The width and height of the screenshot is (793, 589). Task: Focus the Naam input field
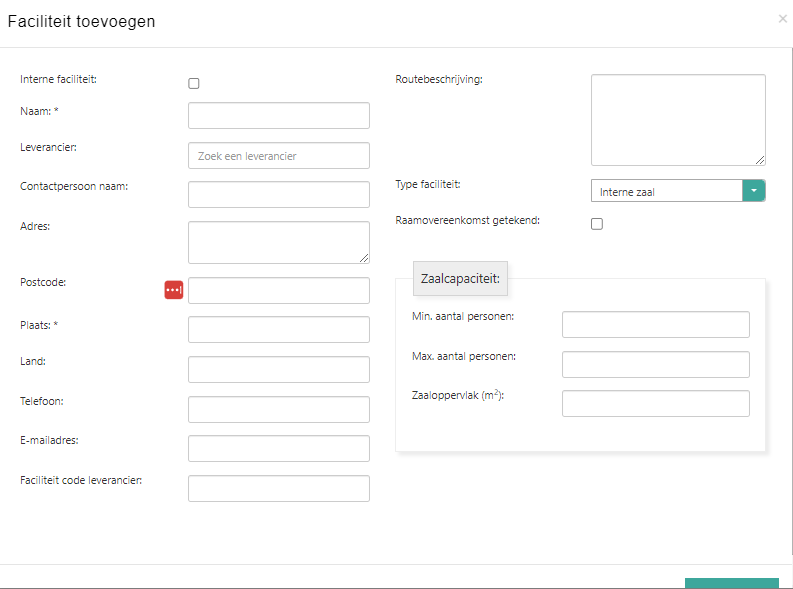pyautogui.click(x=278, y=115)
